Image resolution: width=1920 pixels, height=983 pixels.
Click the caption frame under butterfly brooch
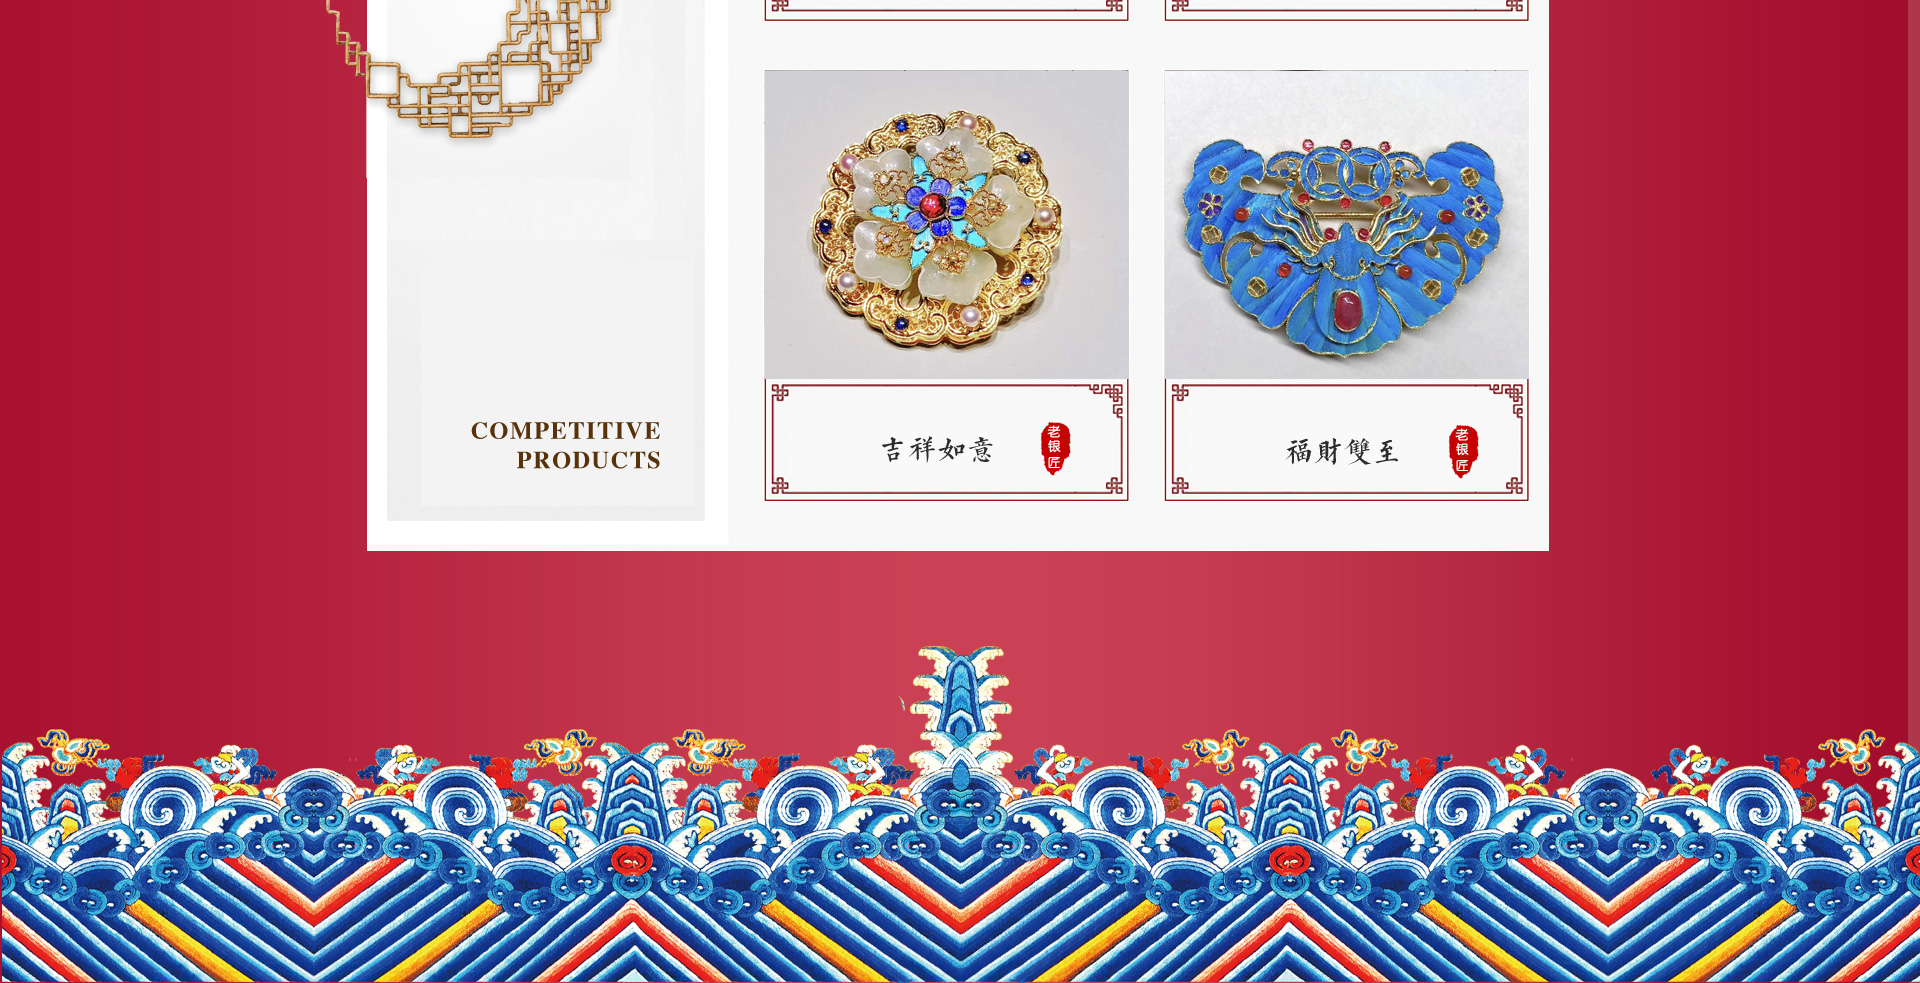(1346, 440)
